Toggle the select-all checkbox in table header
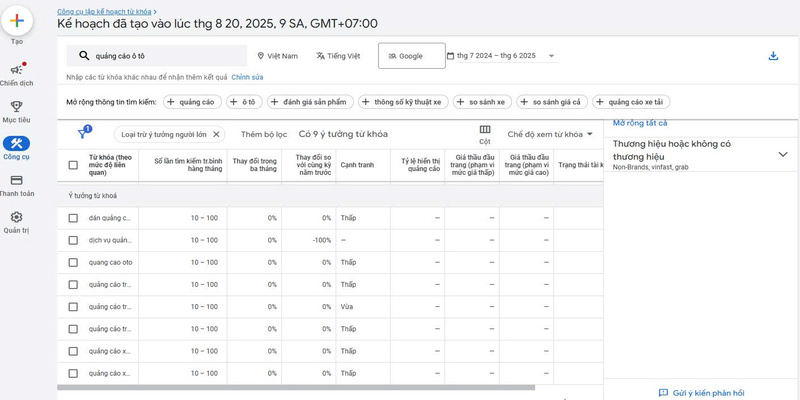The image size is (800, 400). coord(73,165)
